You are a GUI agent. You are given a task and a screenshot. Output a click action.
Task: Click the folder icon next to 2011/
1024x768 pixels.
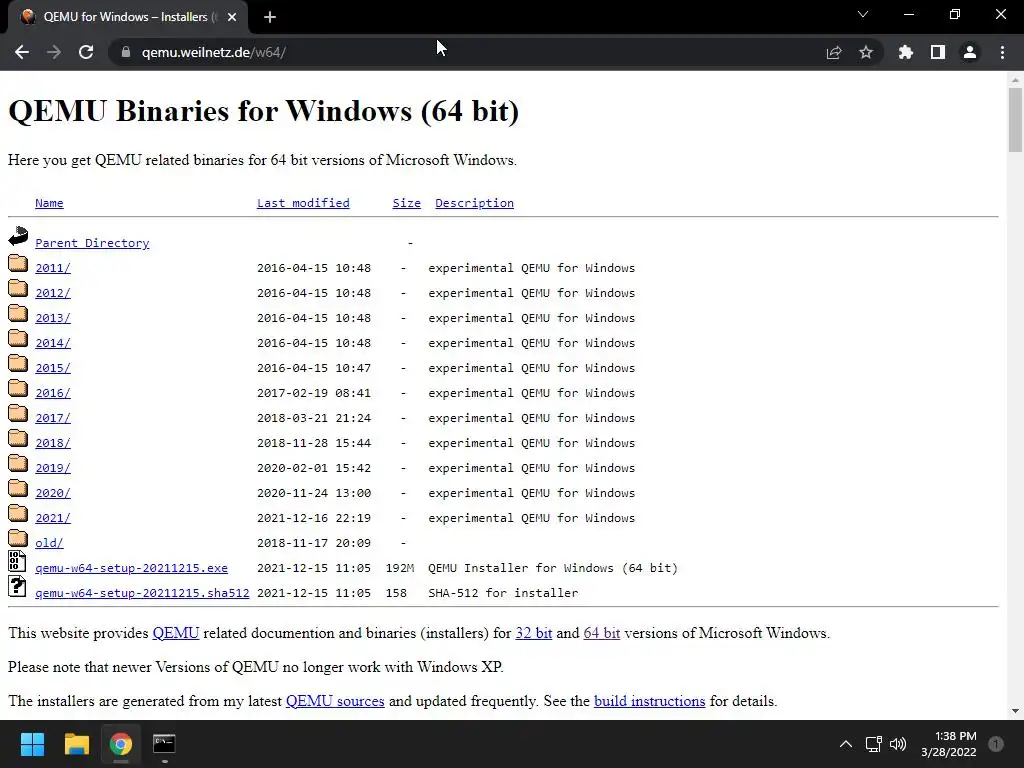[18, 263]
